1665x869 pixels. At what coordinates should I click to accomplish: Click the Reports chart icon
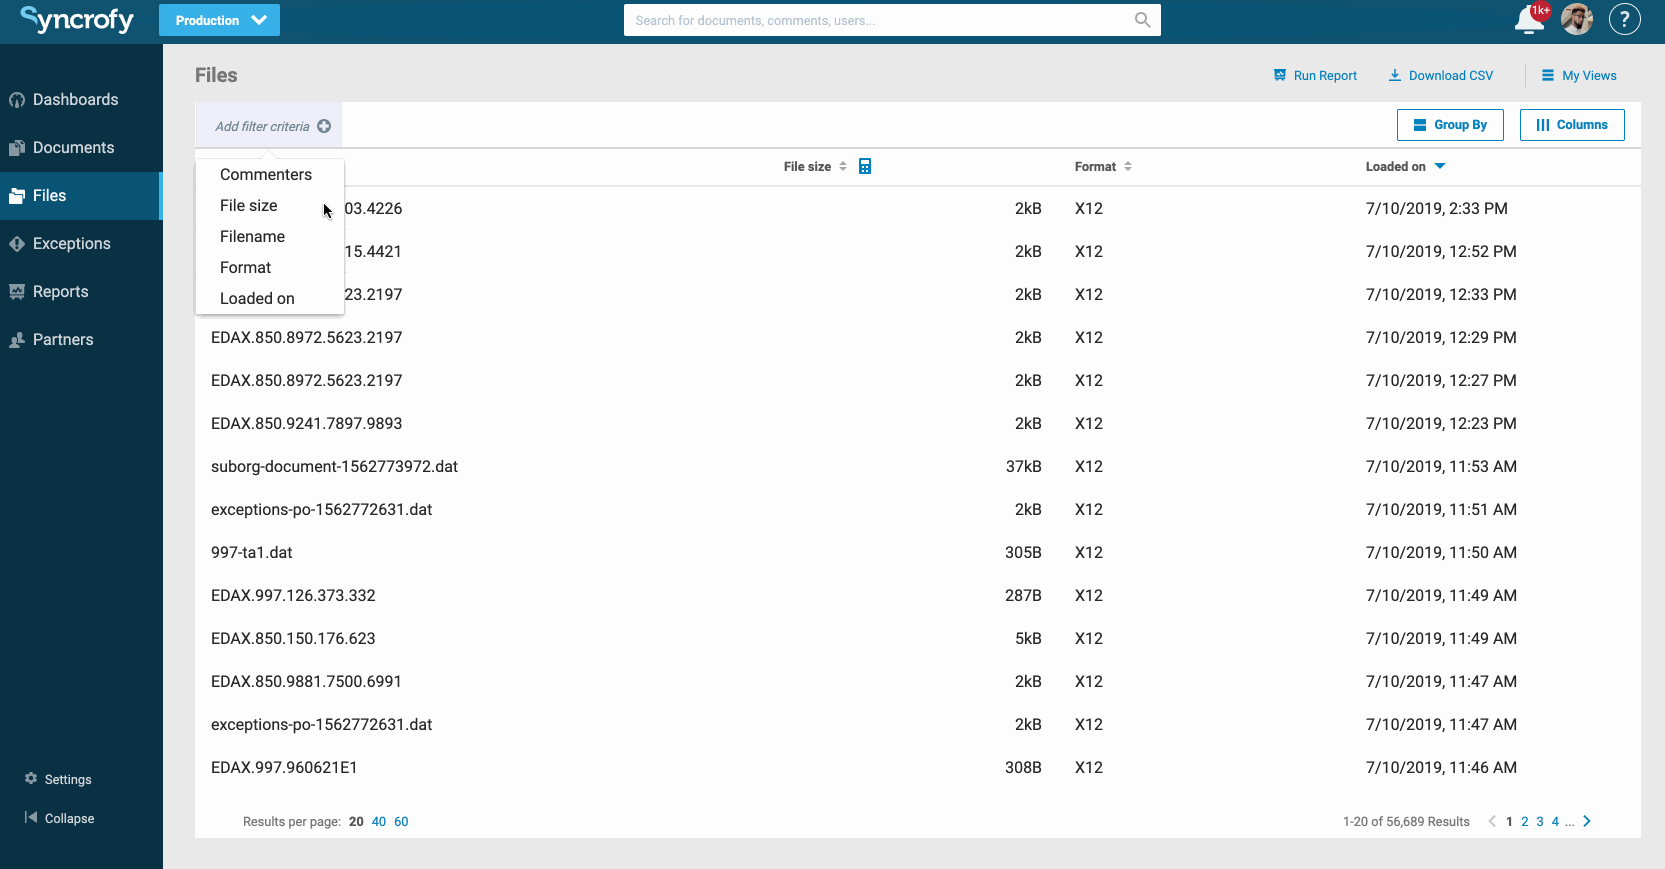coord(17,292)
